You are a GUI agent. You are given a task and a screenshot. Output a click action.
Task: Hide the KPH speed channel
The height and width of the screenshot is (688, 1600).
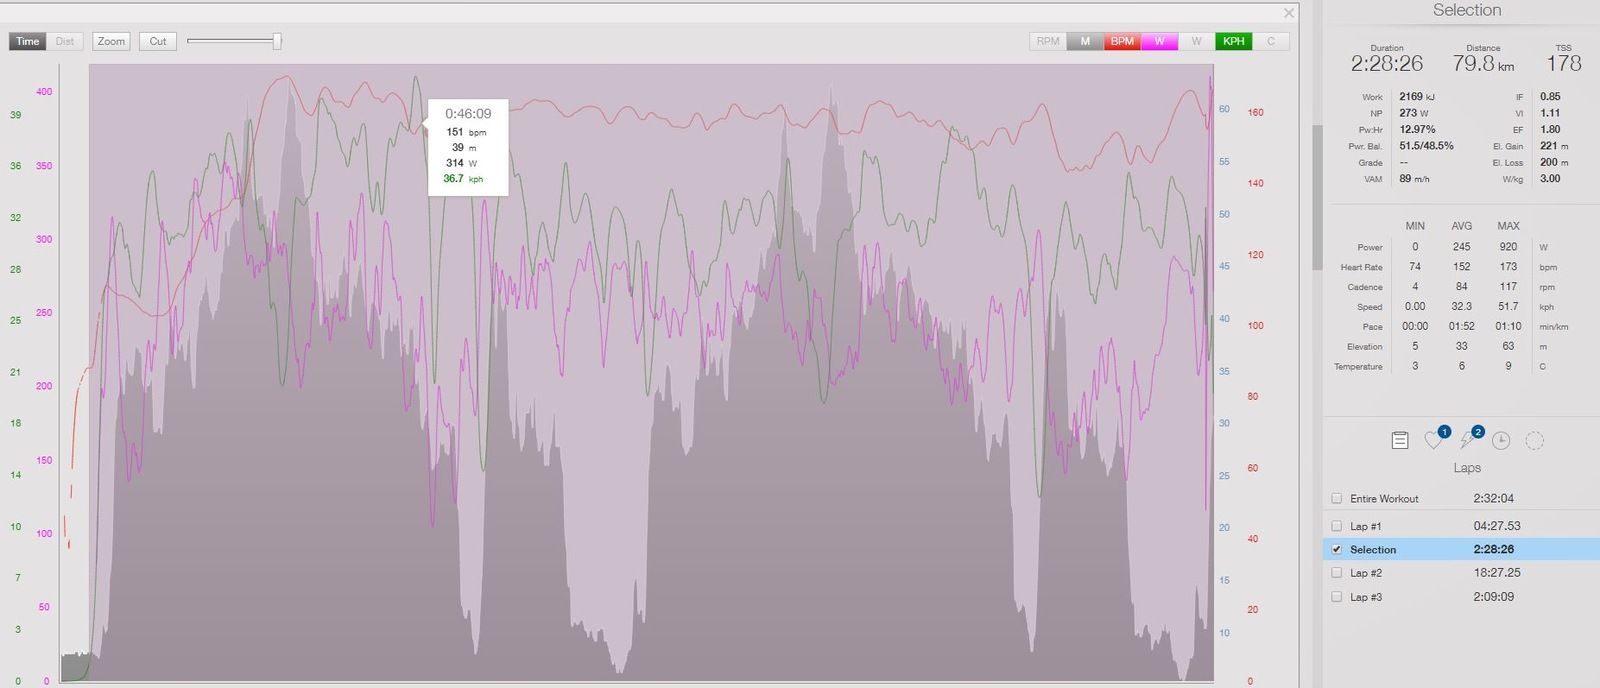pos(1234,41)
